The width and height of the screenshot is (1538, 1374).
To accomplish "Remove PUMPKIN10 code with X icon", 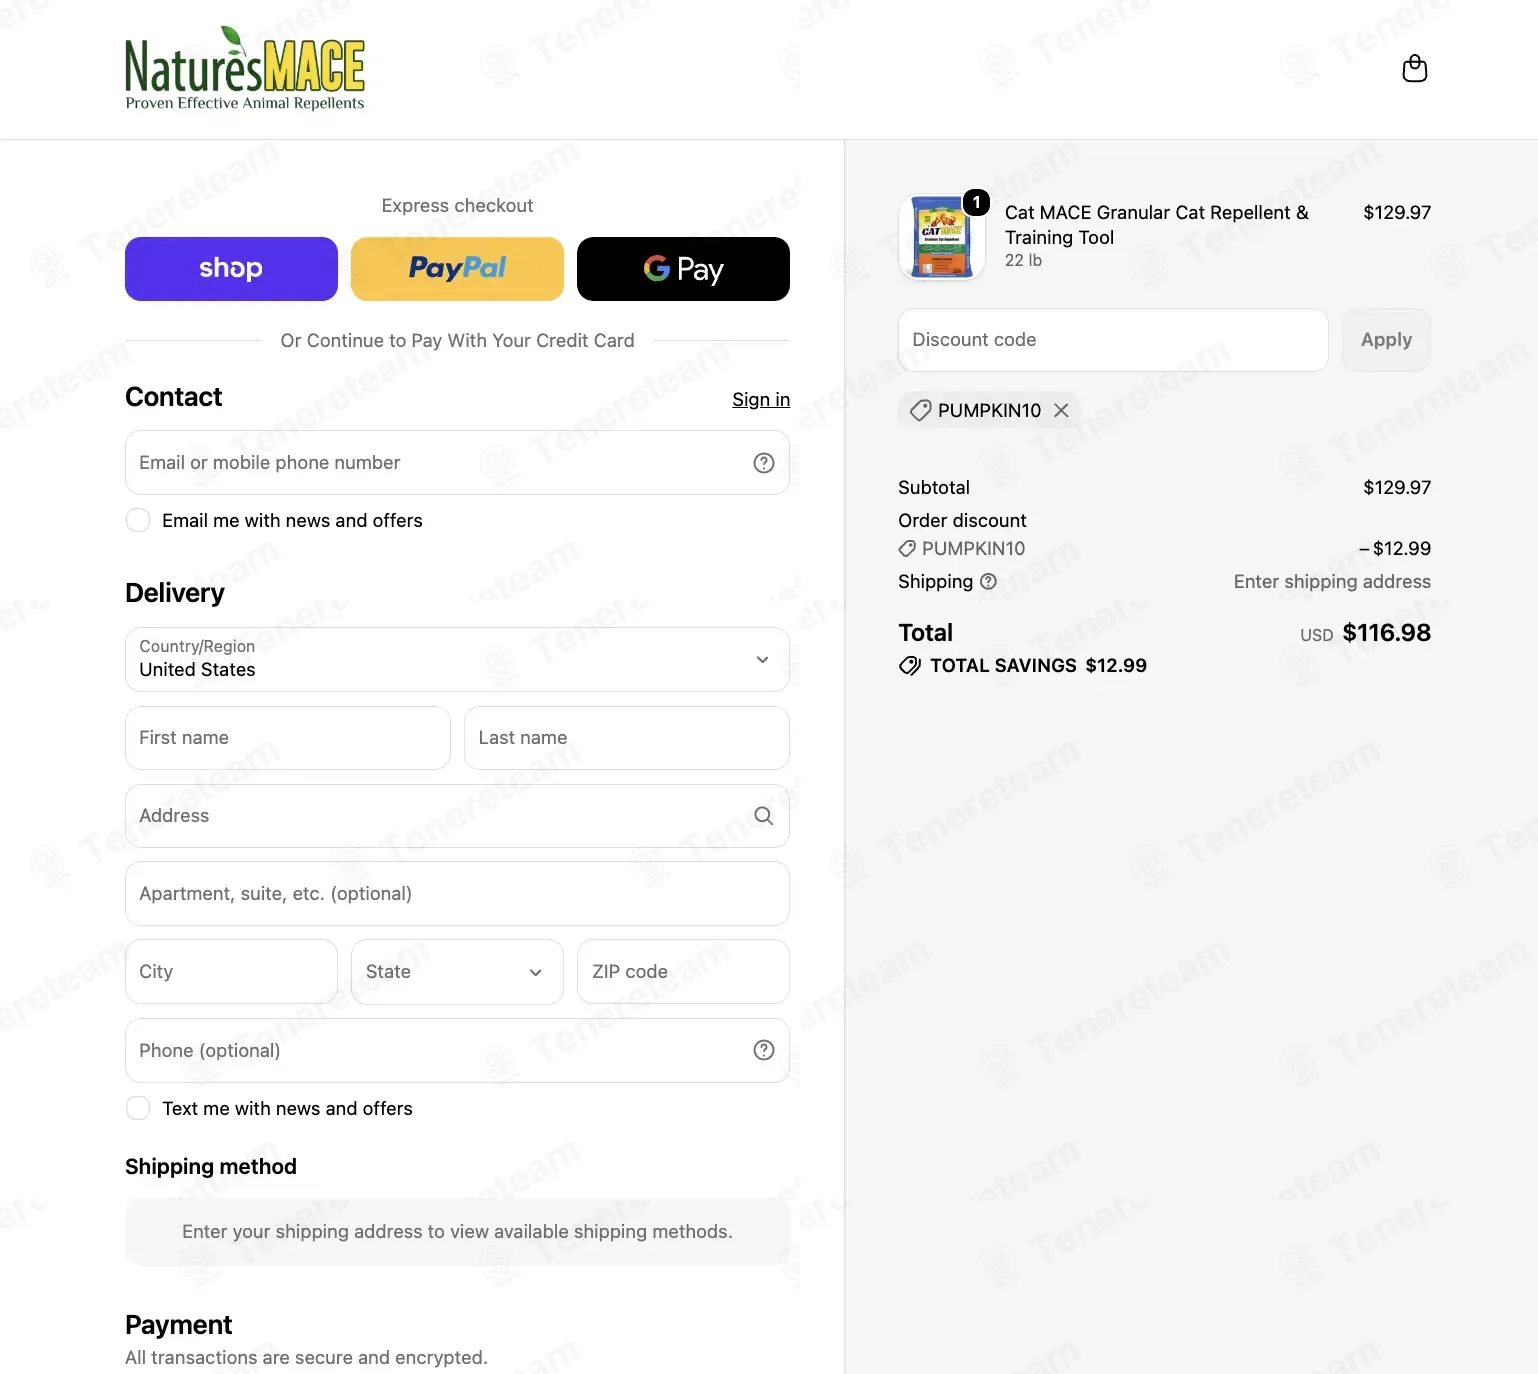I will click(1061, 410).
